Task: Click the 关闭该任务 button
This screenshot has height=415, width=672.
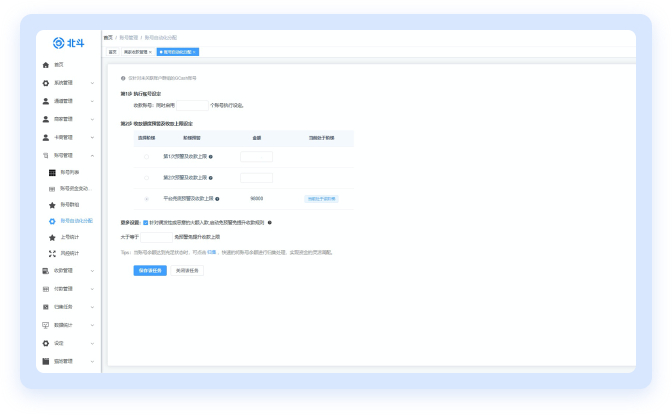Action: pyautogui.click(x=187, y=270)
